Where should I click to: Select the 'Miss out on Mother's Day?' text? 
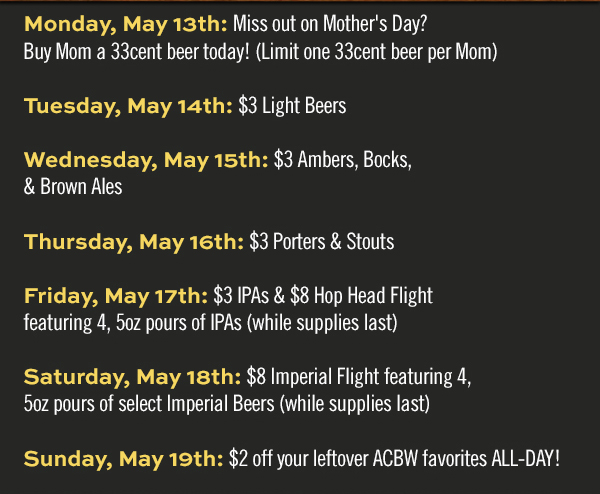[x=330, y=24]
